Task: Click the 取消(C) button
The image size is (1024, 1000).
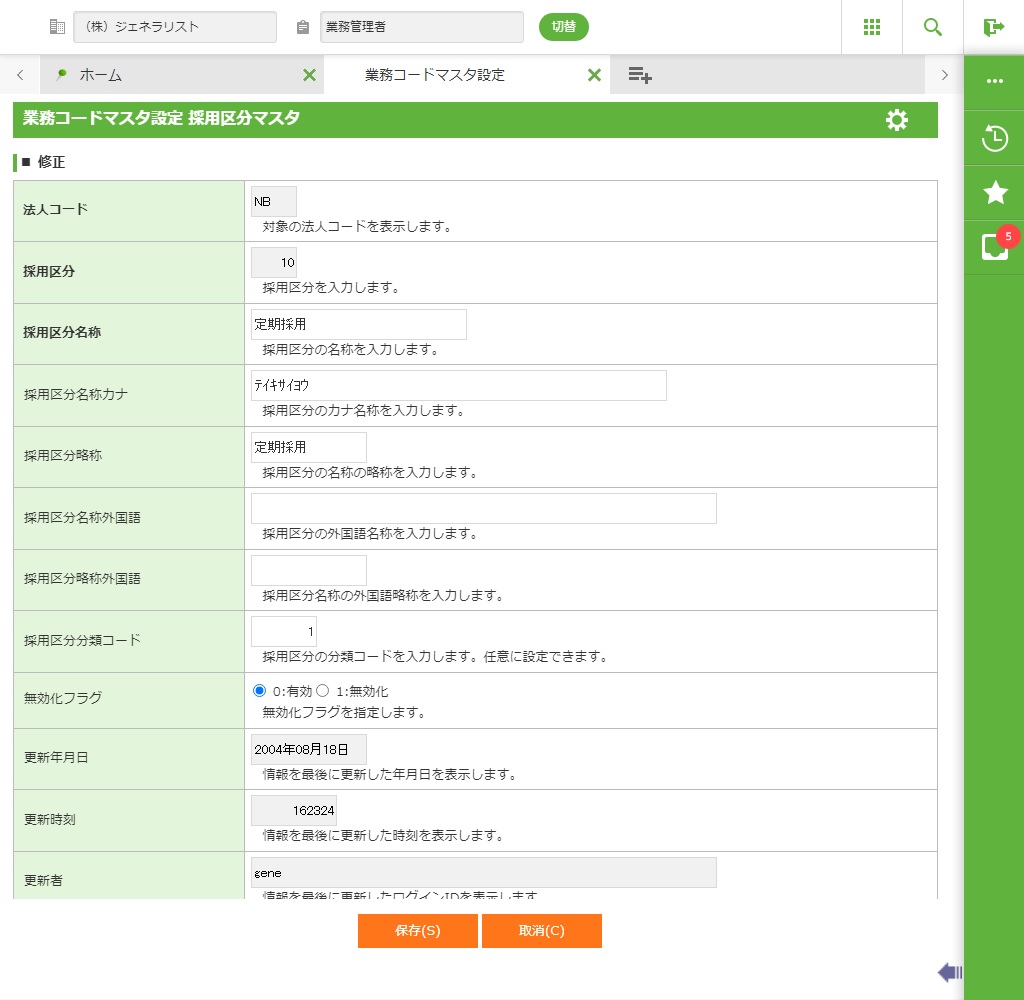Action: (541, 931)
